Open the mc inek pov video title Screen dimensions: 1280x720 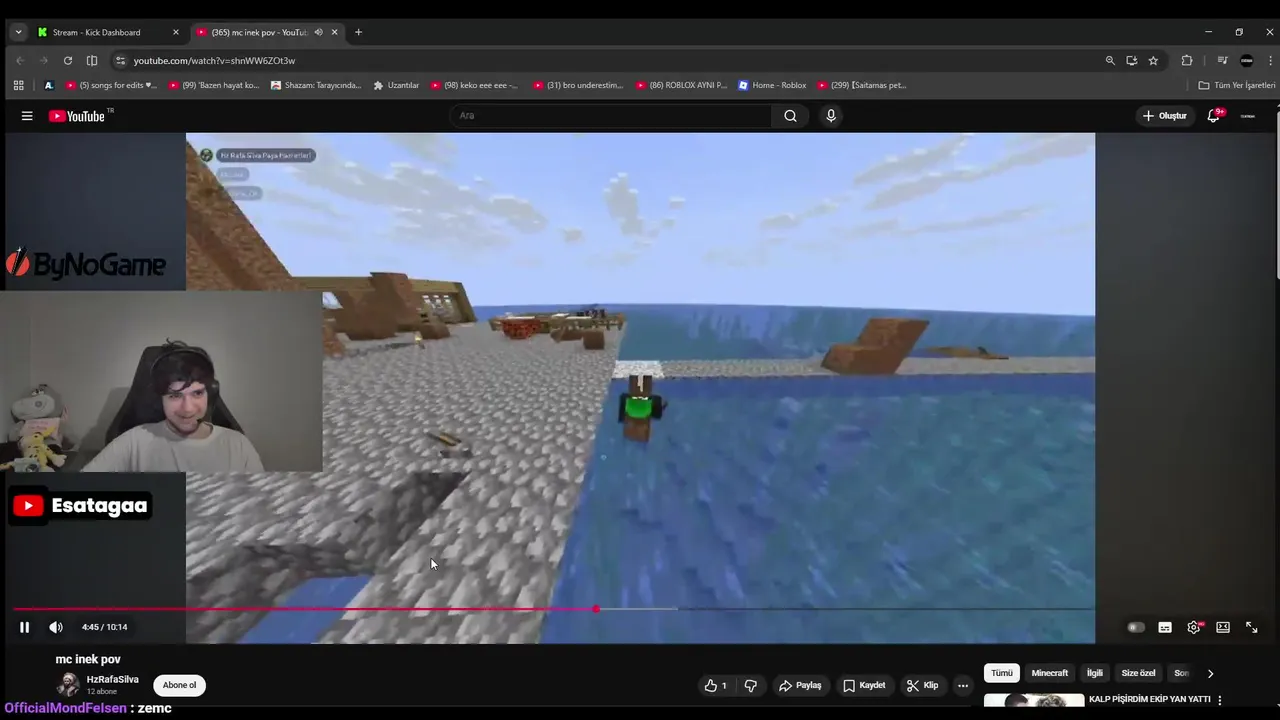88,659
